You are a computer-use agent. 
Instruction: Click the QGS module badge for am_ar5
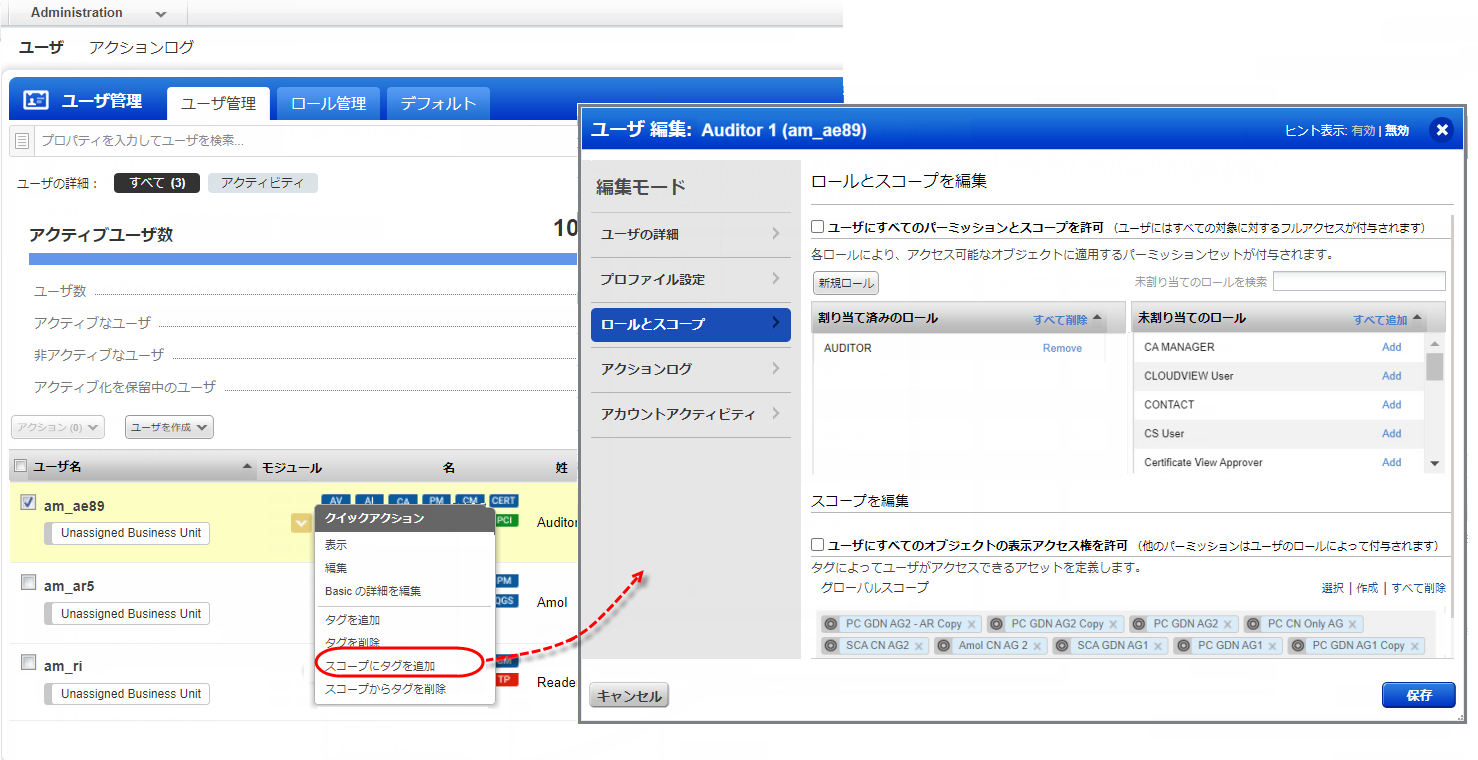coord(506,600)
